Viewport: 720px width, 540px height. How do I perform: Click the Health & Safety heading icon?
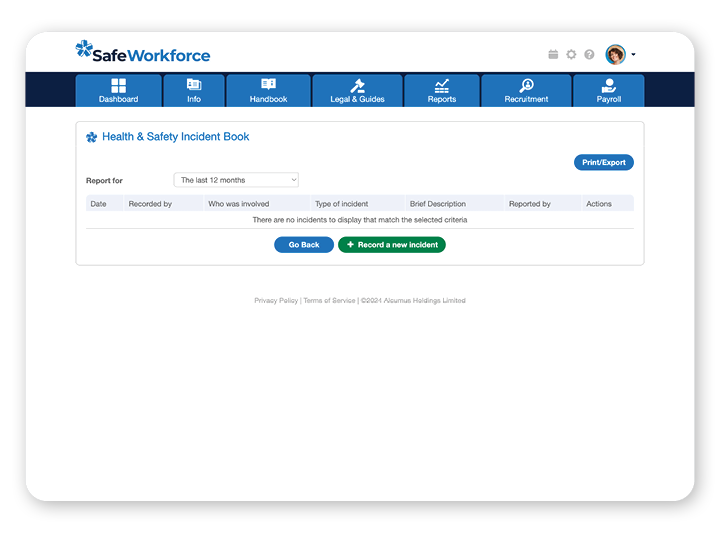click(x=92, y=137)
